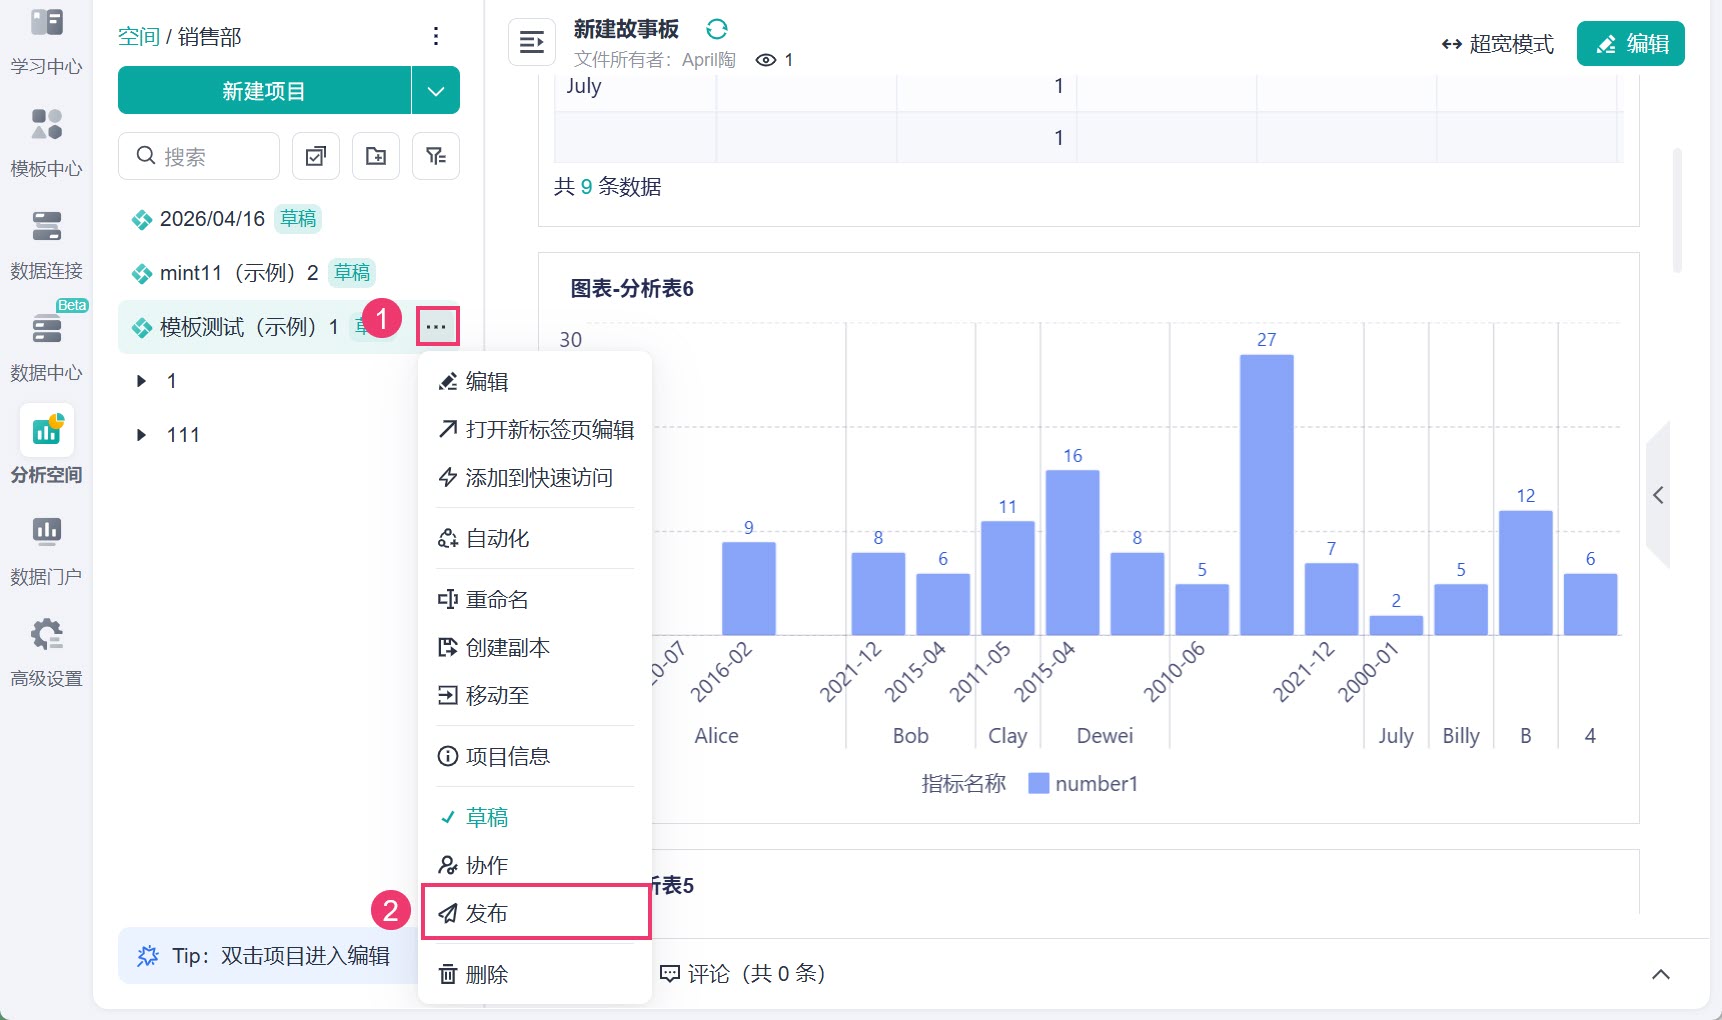
Task: Select 自动化 in the context menu
Action: click(x=535, y=538)
